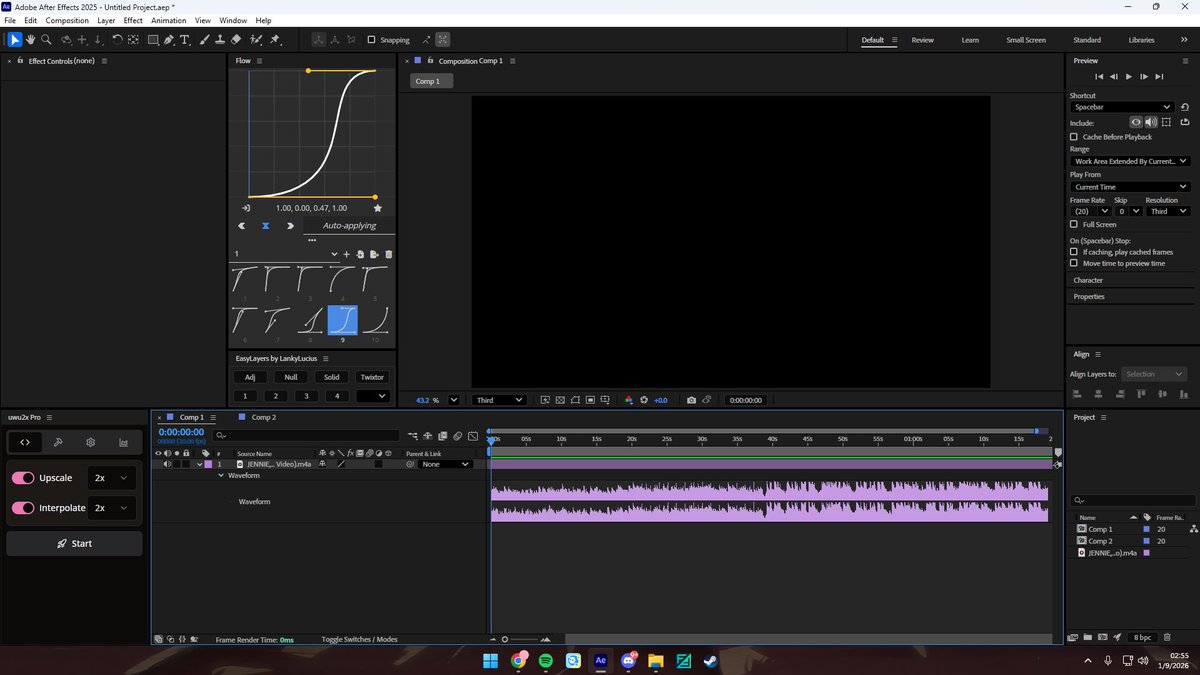Click Toggle Switches / Modes
Image resolution: width=1200 pixels, height=675 pixels.
(359, 639)
